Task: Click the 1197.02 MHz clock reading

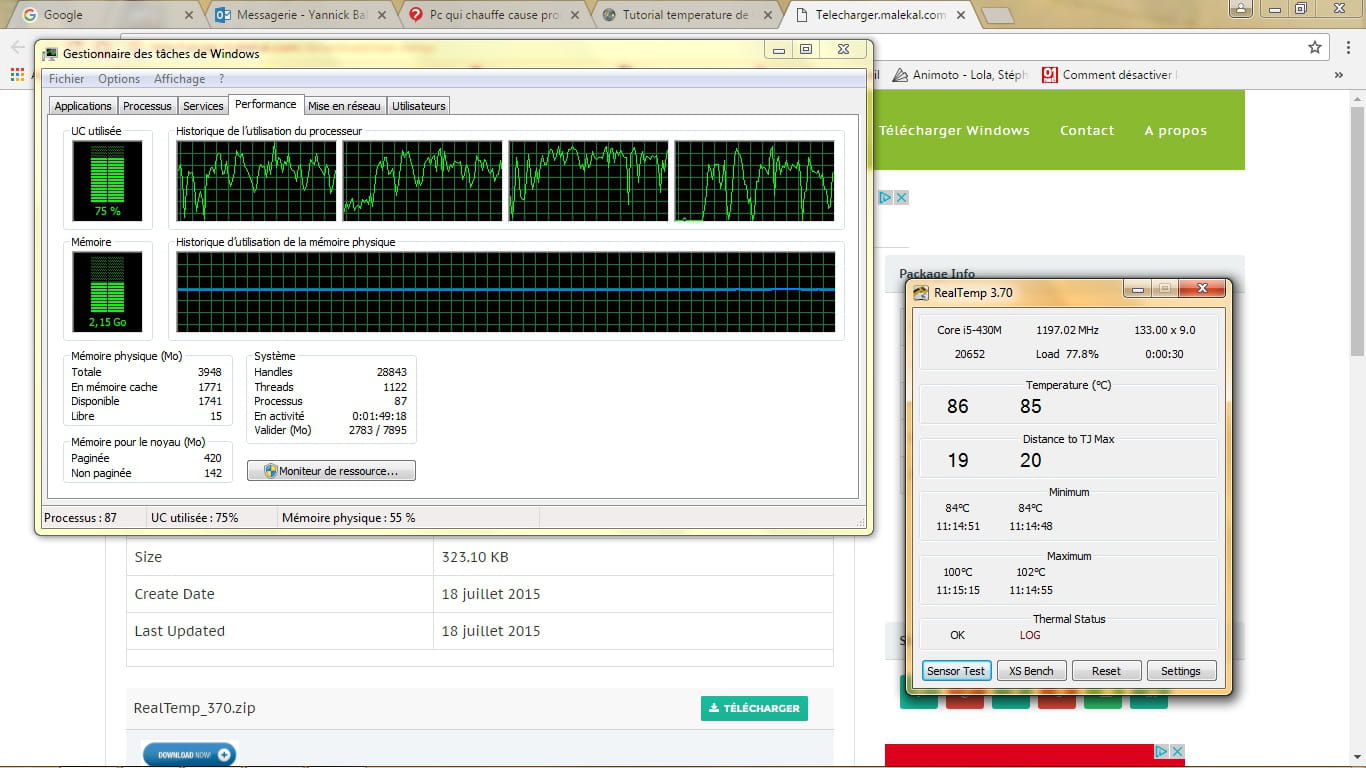Action: click(x=1067, y=330)
